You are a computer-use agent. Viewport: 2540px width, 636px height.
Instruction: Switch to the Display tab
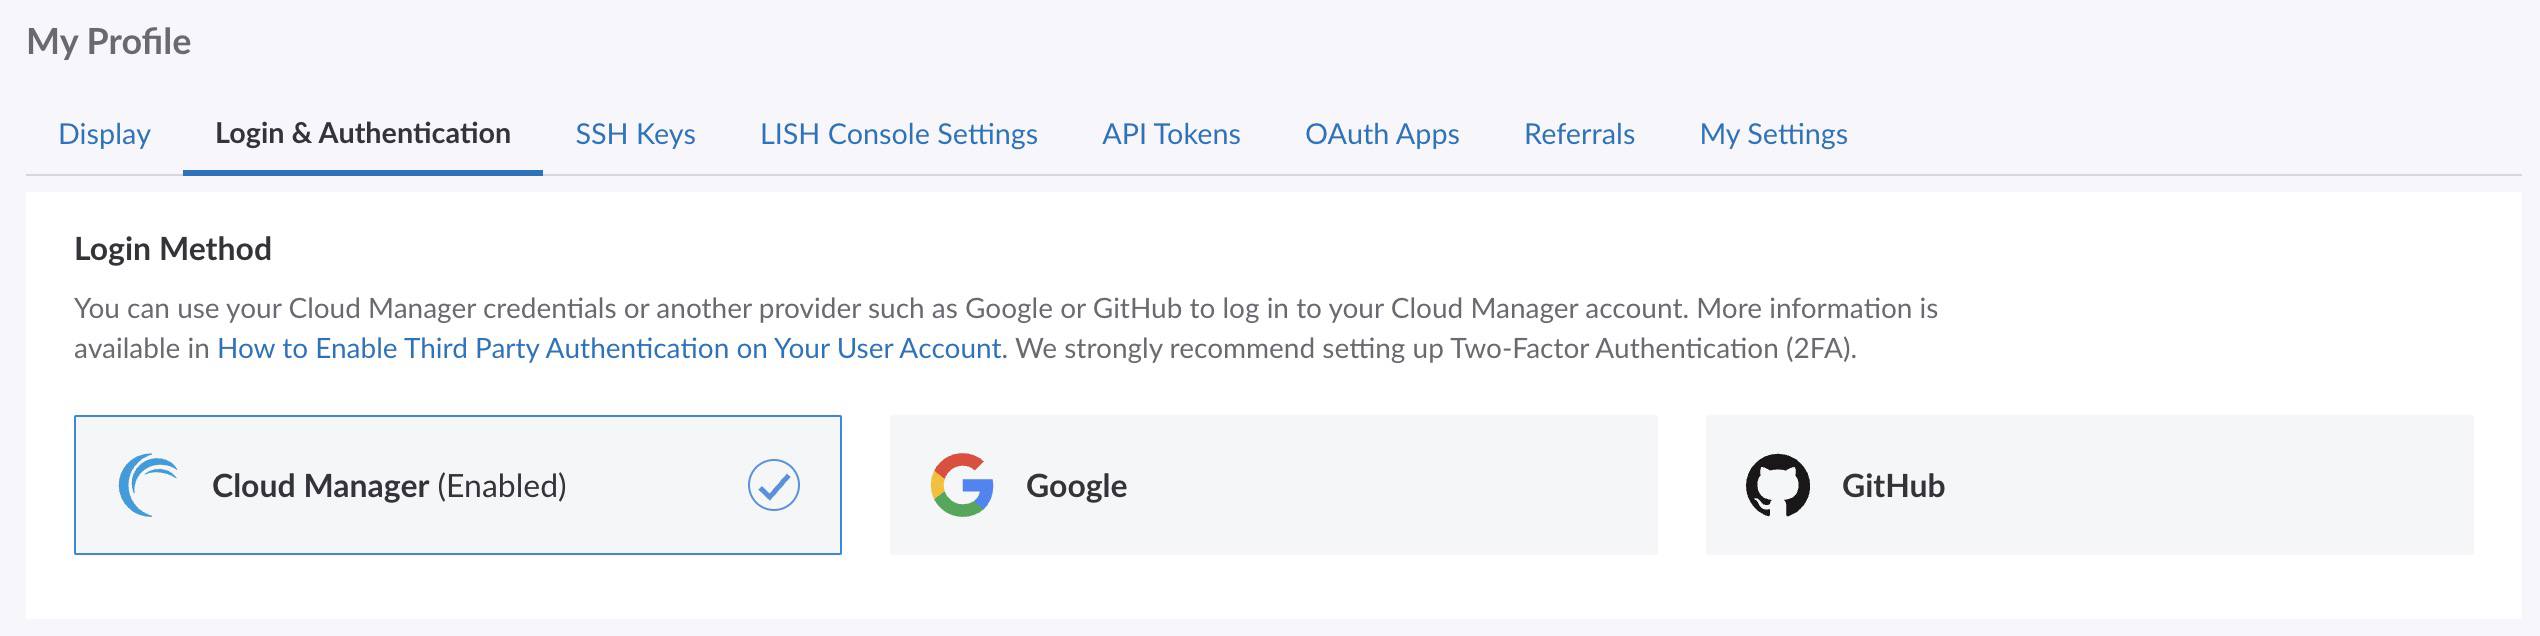tap(104, 134)
